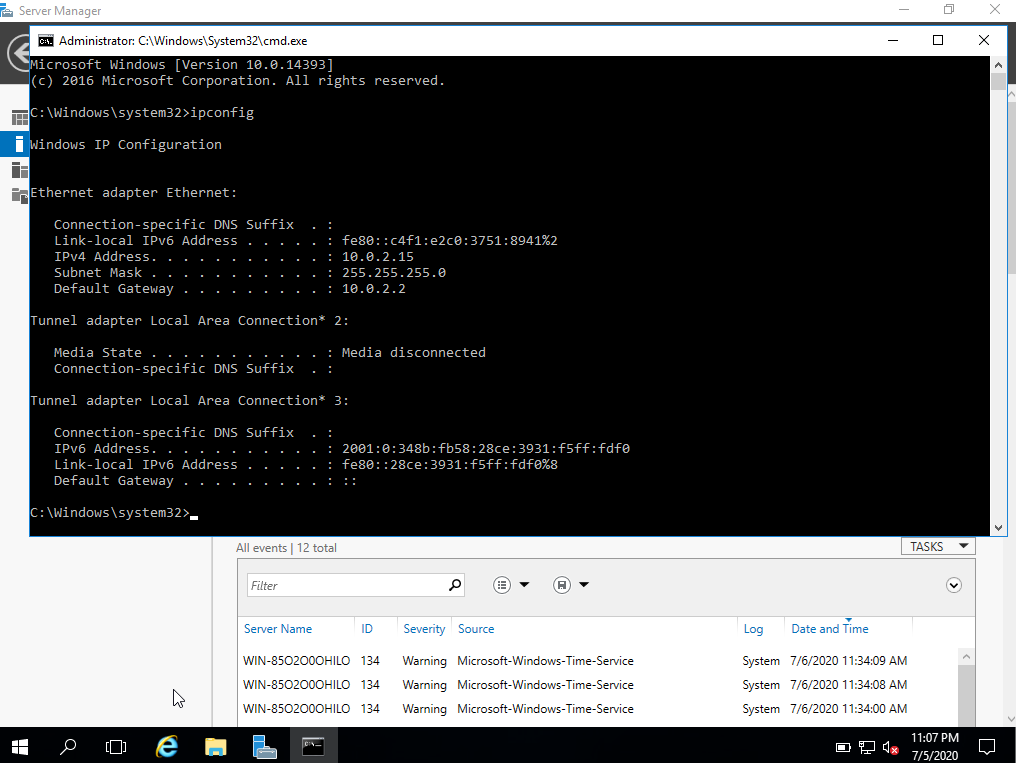Click the IPv4 address 10.0.2.15 text
The height and width of the screenshot is (763, 1016).
tap(378, 256)
